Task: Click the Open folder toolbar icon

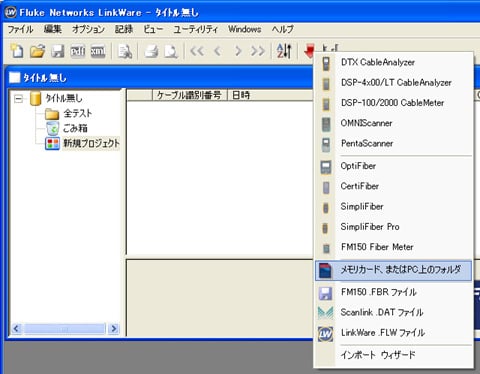Action: point(37,51)
